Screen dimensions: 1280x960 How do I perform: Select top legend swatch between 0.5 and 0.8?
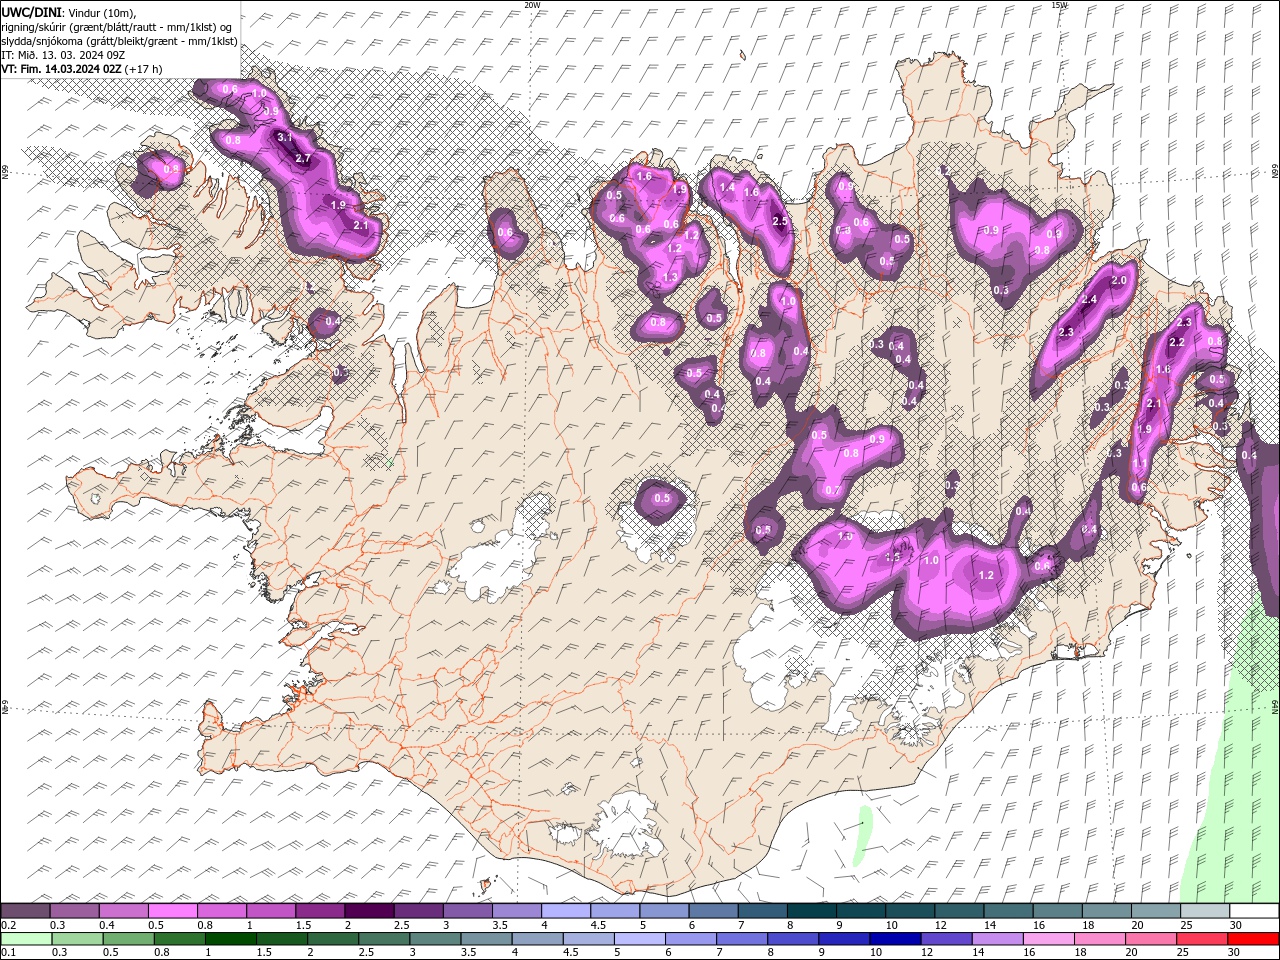pos(172,911)
